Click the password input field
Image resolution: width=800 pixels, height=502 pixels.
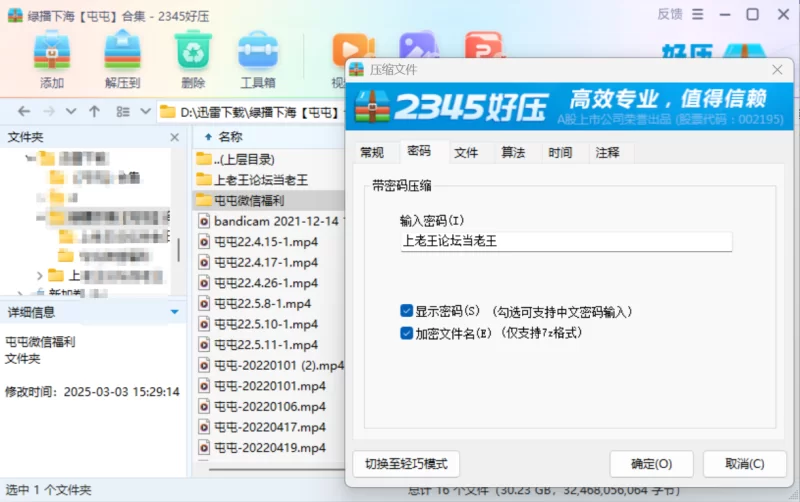click(x=566, y=241)
